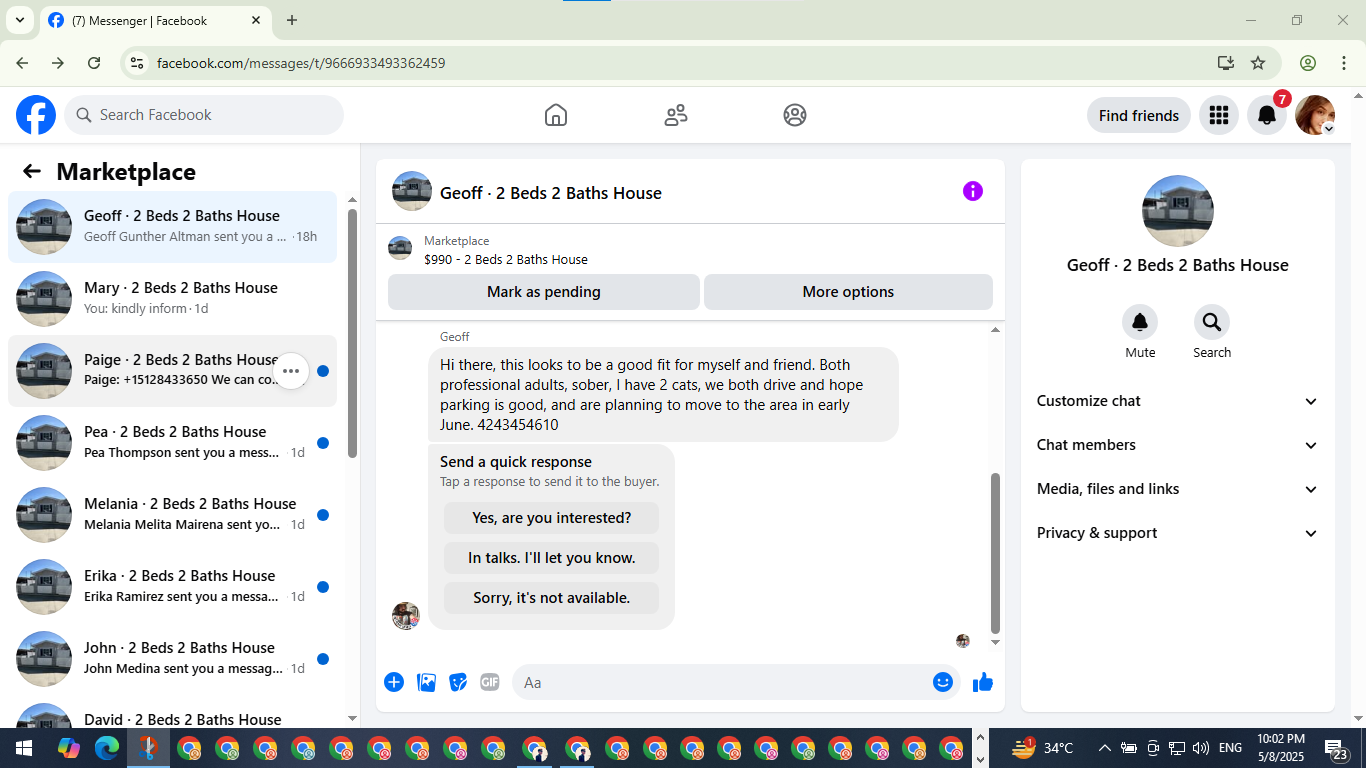Image resolution: width=1366 pixels, height=768 pixels.
Task: Open the David conversation in list
Action: click(172, 712)
